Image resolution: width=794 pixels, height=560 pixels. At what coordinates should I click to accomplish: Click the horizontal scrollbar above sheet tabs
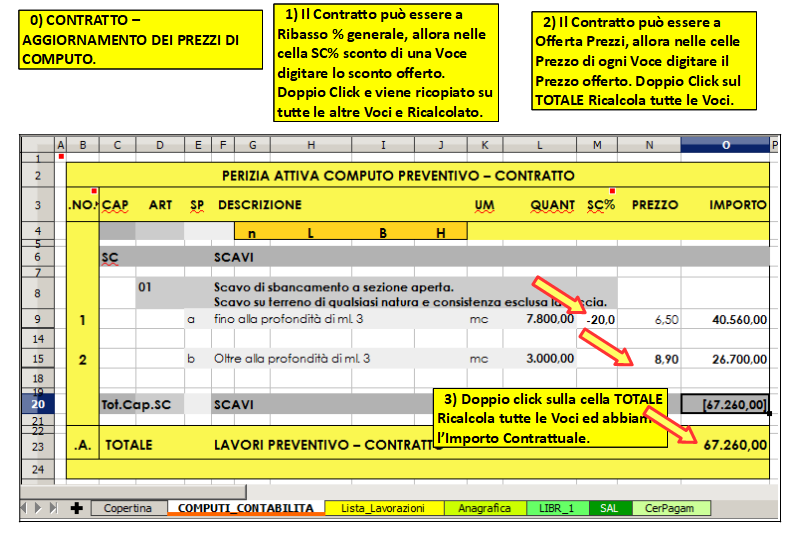(134, 491)
